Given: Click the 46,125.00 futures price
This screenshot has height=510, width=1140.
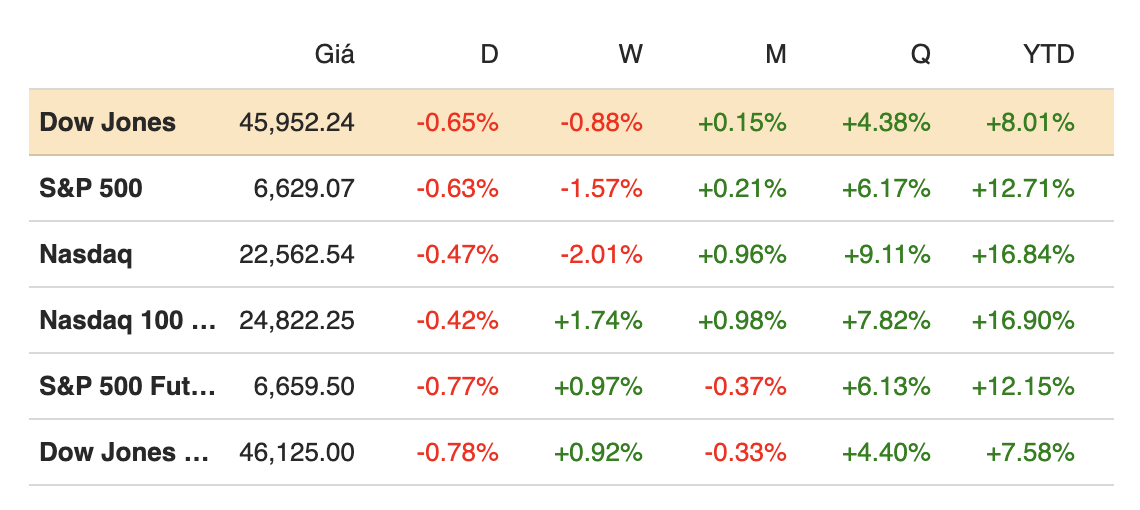Looking at the screenshot, I should click(x=297, y=452).
